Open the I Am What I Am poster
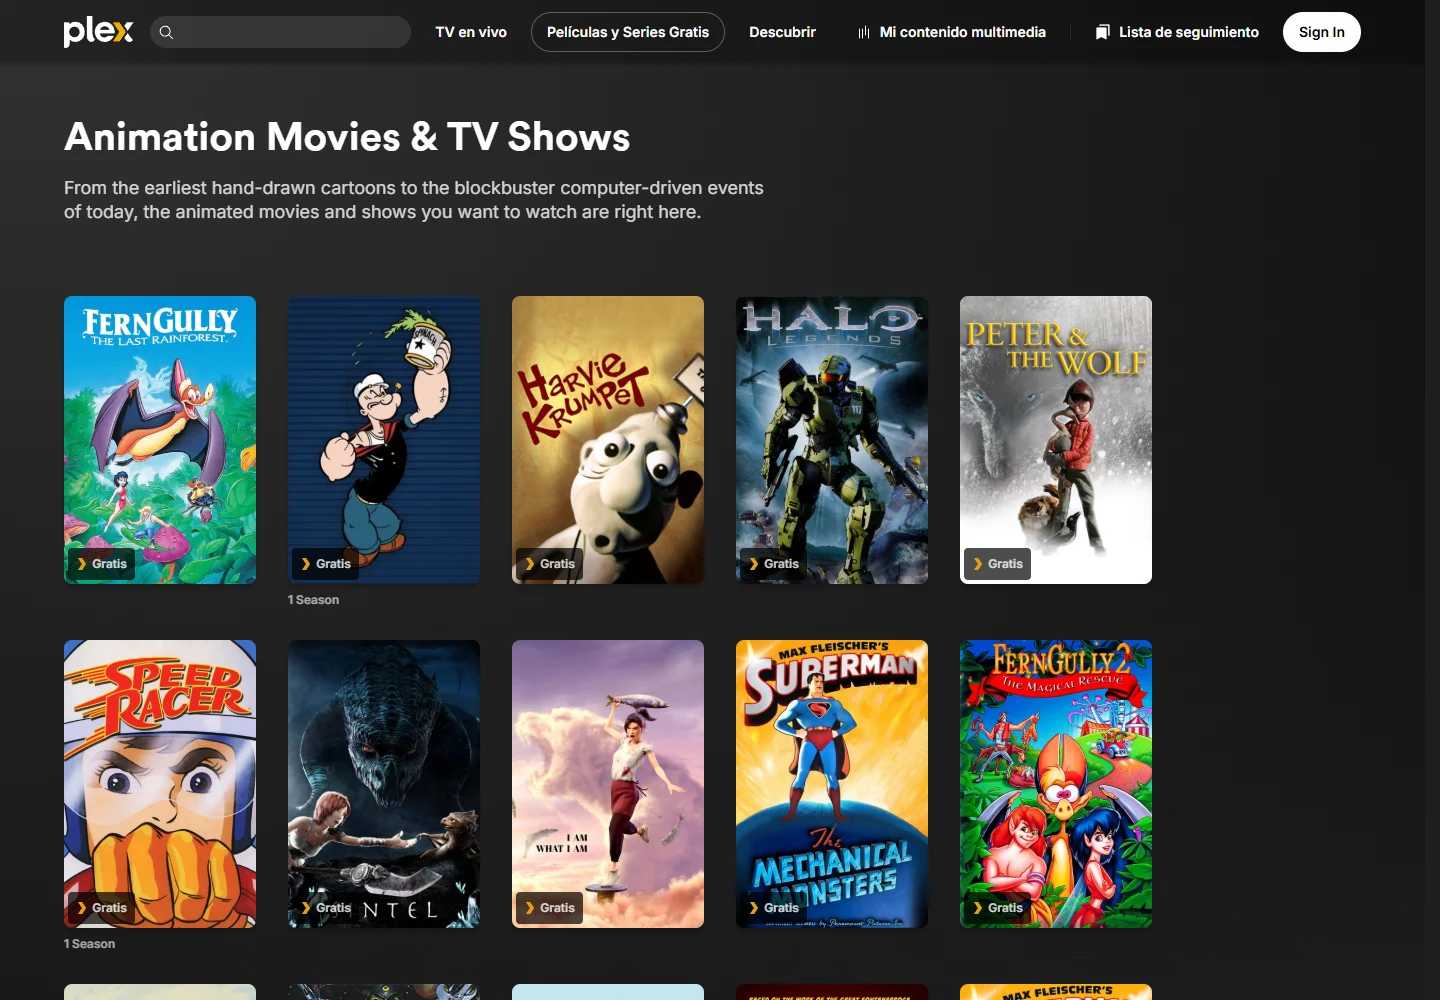 [608, 784]
